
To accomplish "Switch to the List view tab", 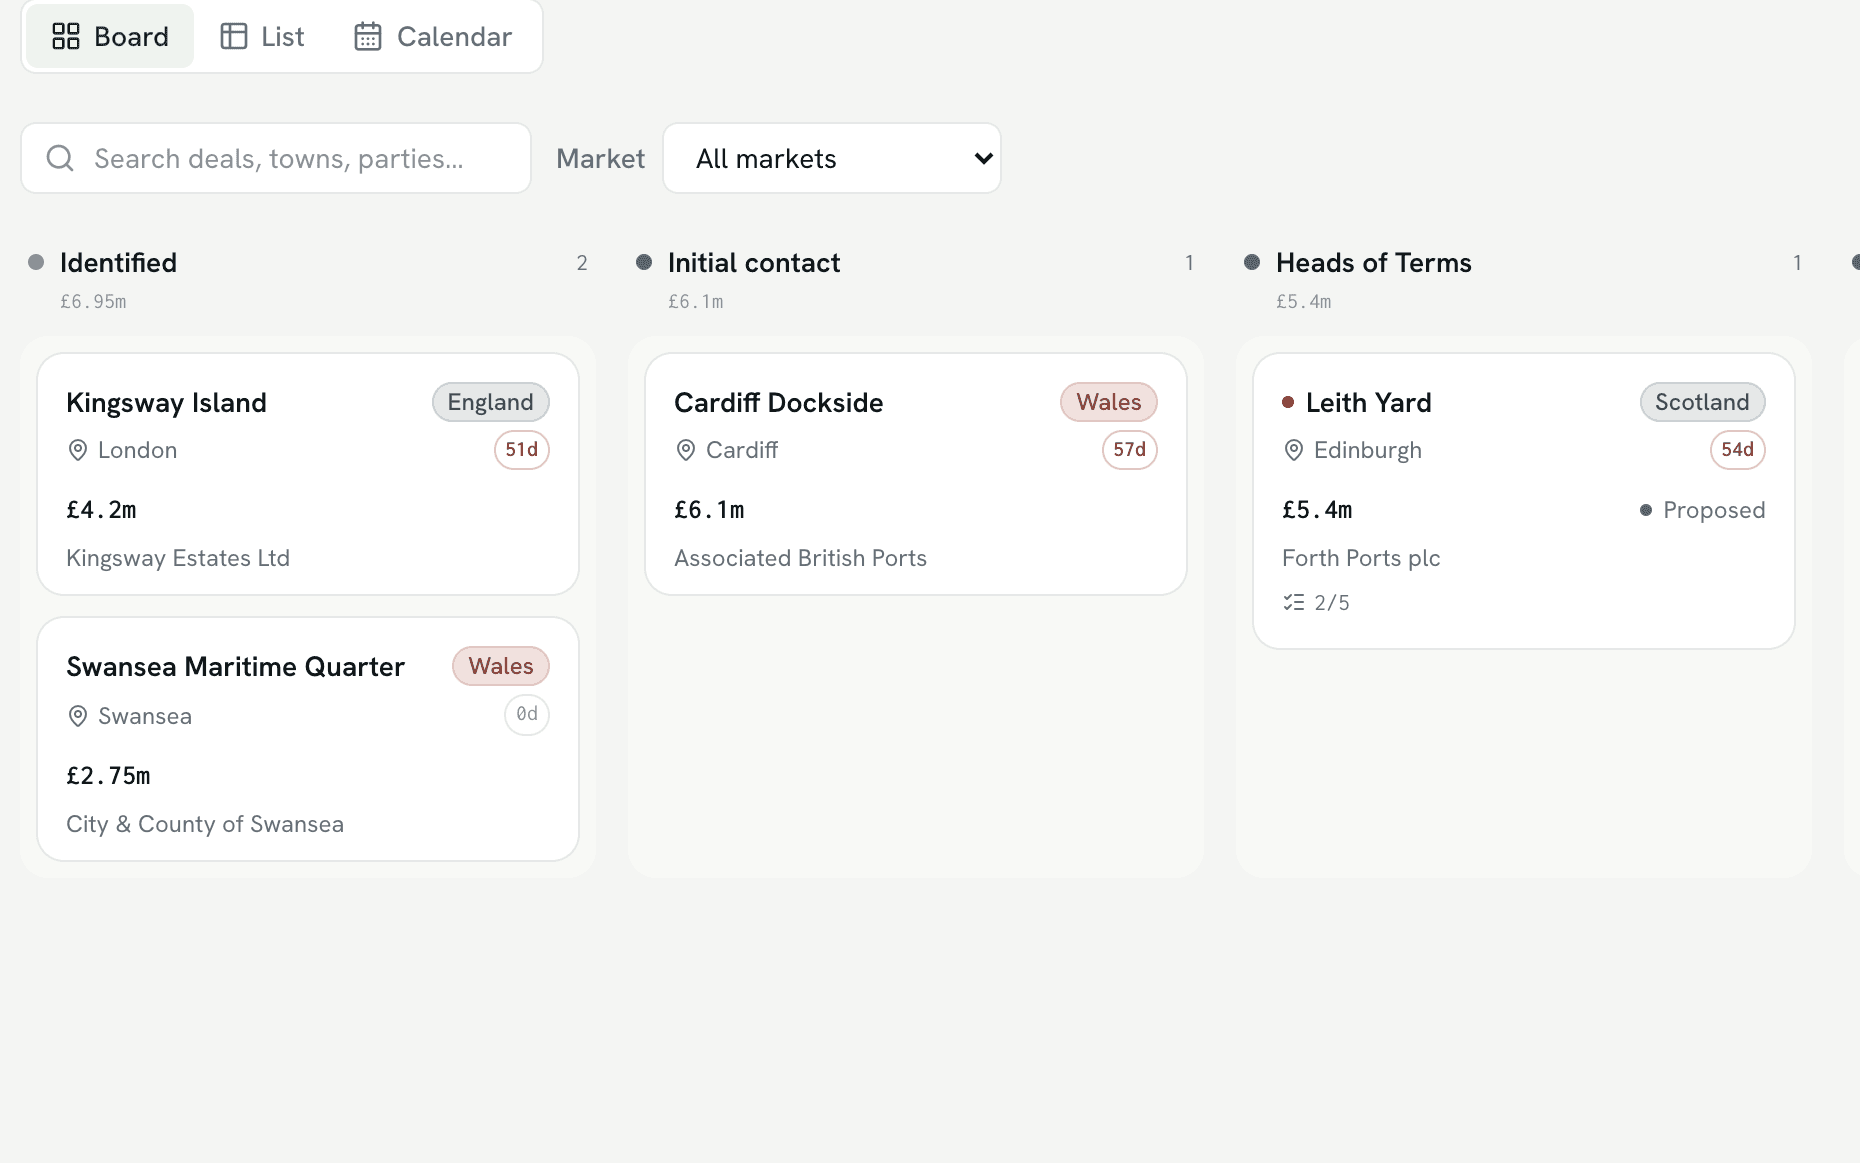I will 262,36.
